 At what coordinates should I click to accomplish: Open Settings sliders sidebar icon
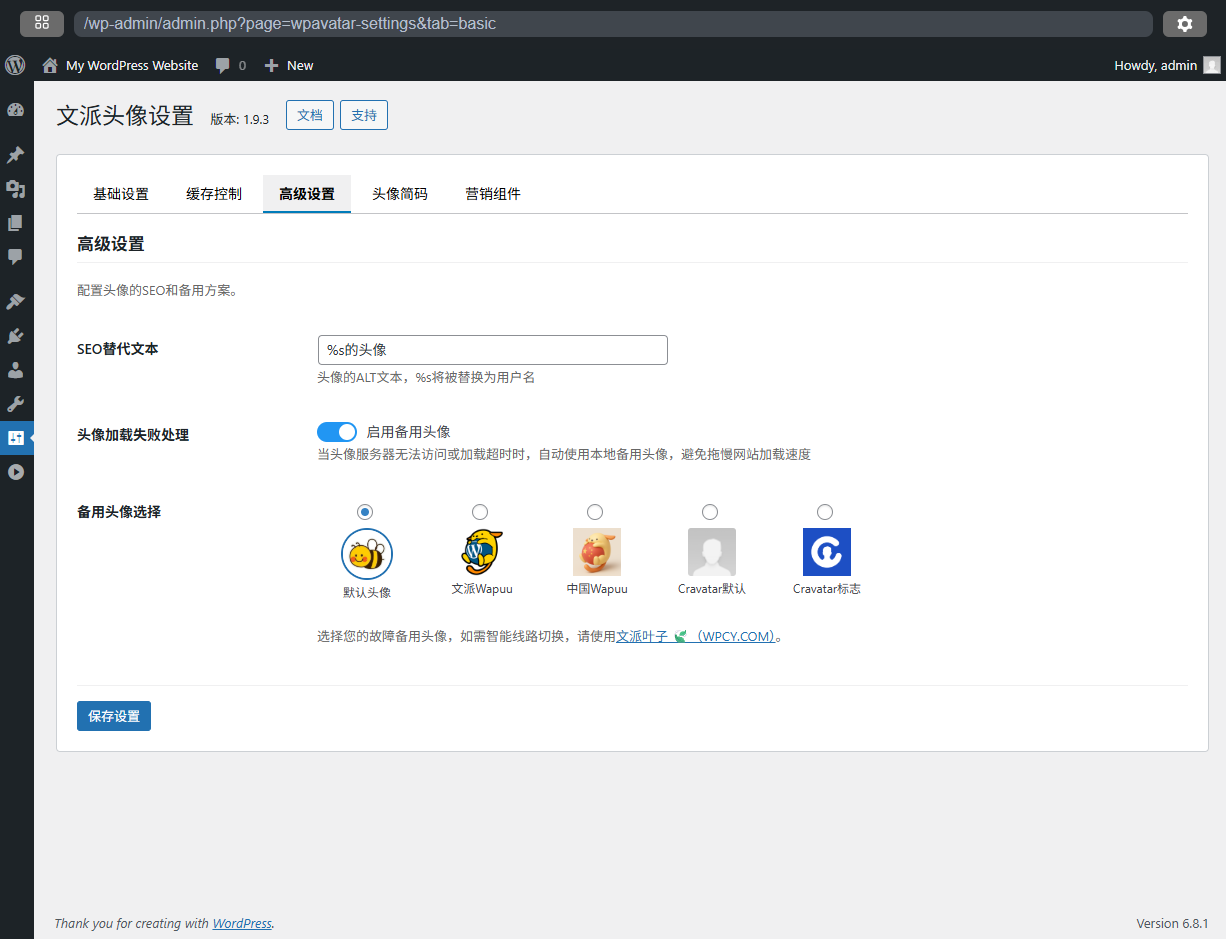click(15, 438)
